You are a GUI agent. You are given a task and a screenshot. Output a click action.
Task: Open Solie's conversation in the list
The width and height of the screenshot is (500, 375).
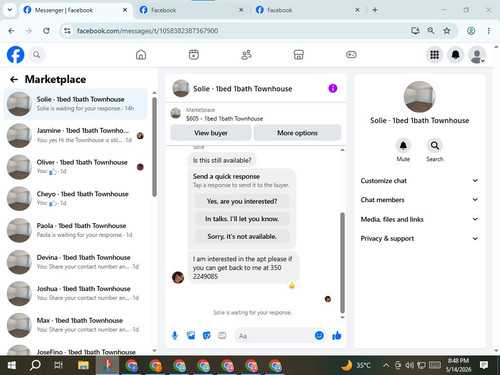[x=76, y=104]
